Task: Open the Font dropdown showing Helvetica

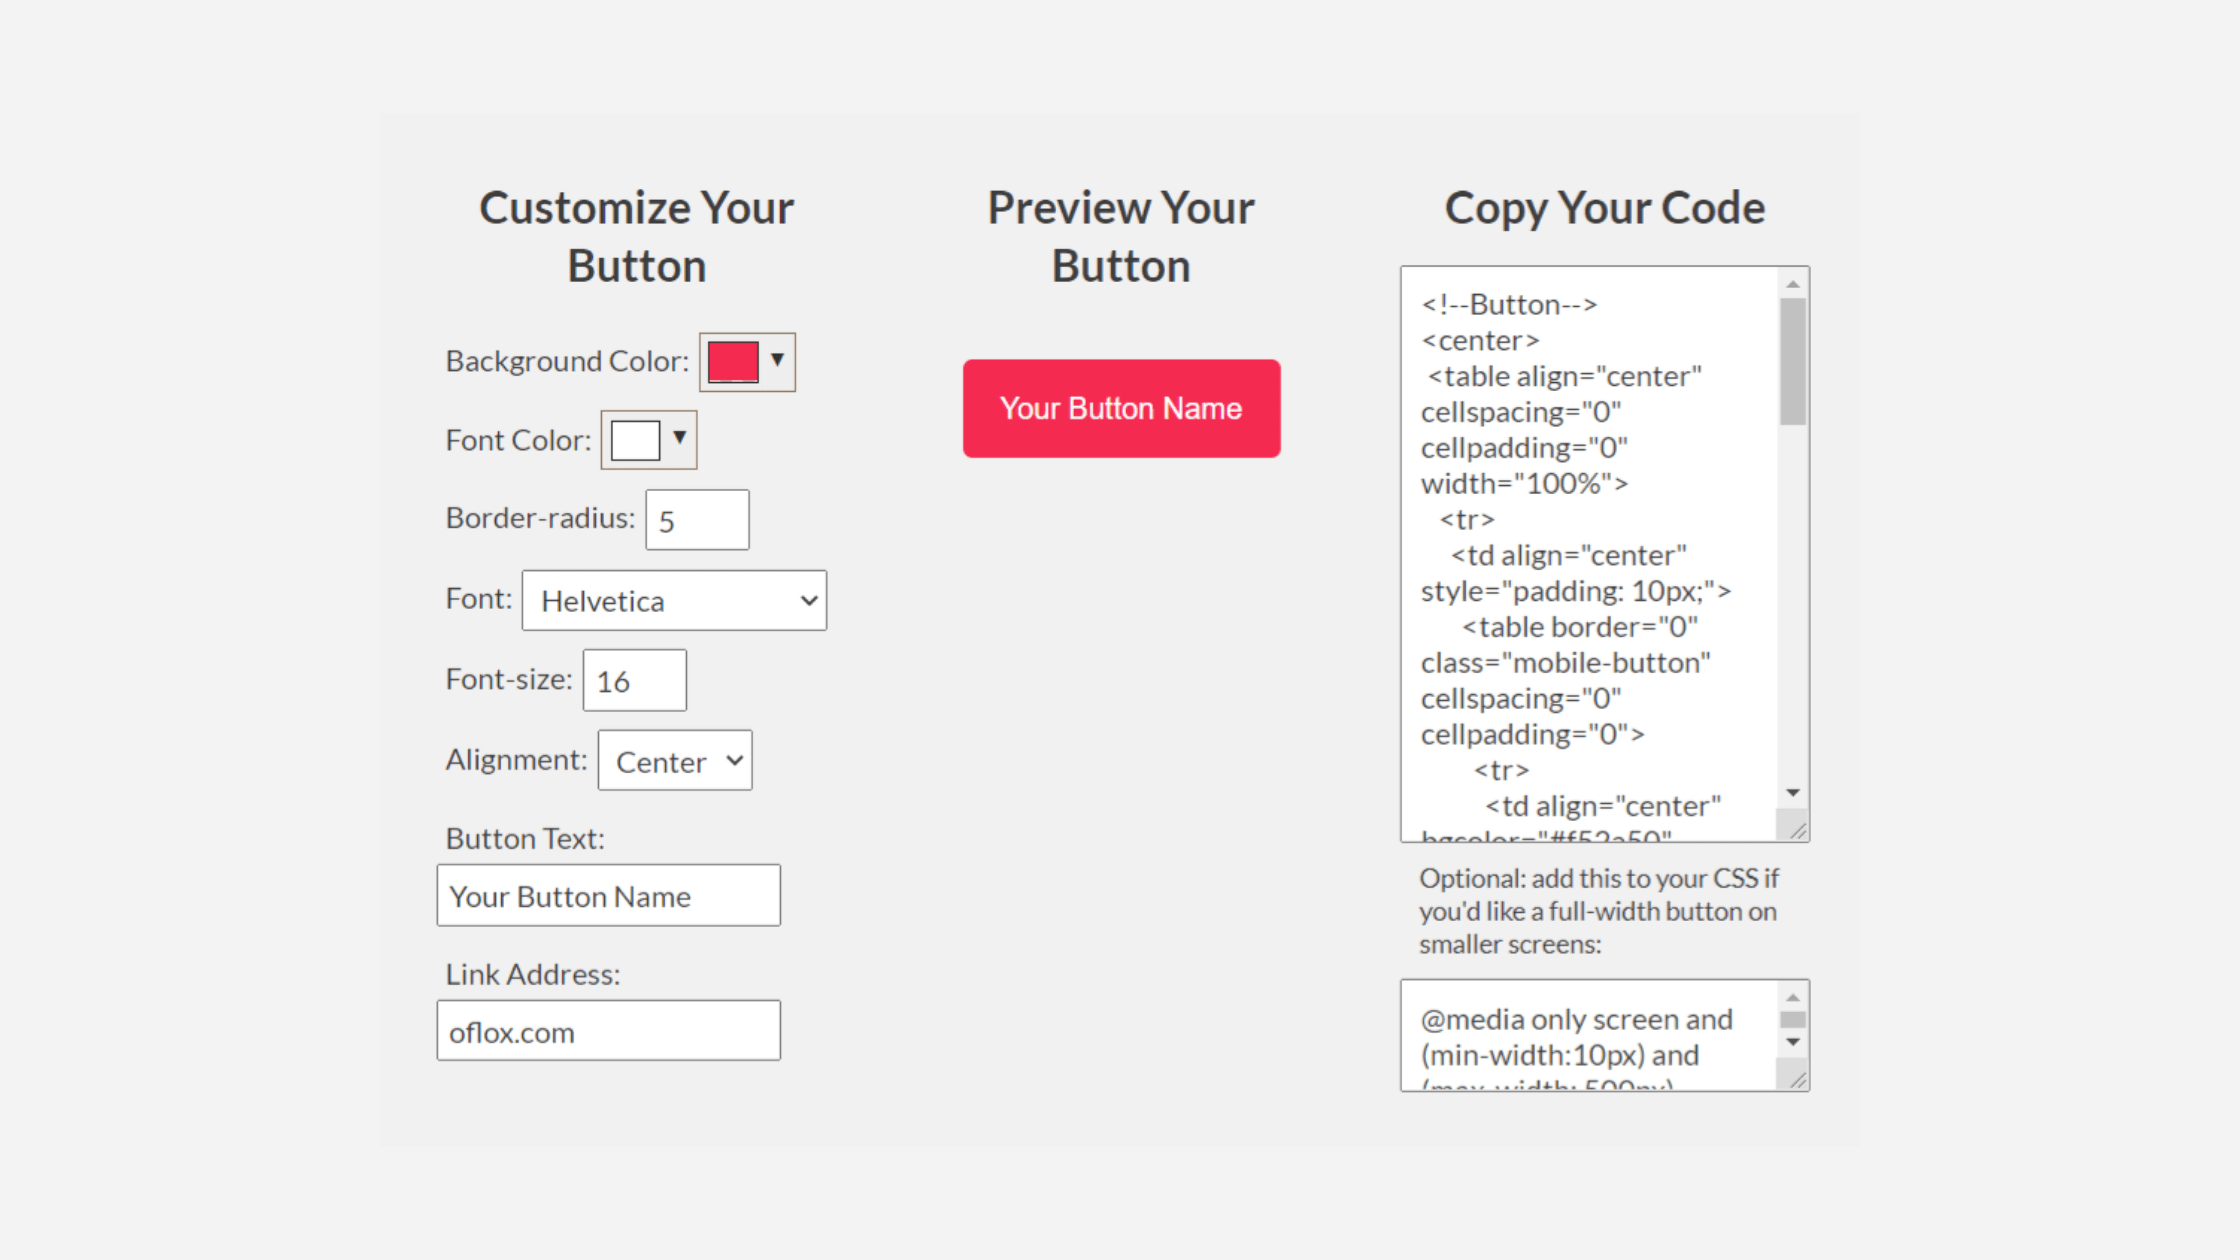Action: tap(674, 600)
